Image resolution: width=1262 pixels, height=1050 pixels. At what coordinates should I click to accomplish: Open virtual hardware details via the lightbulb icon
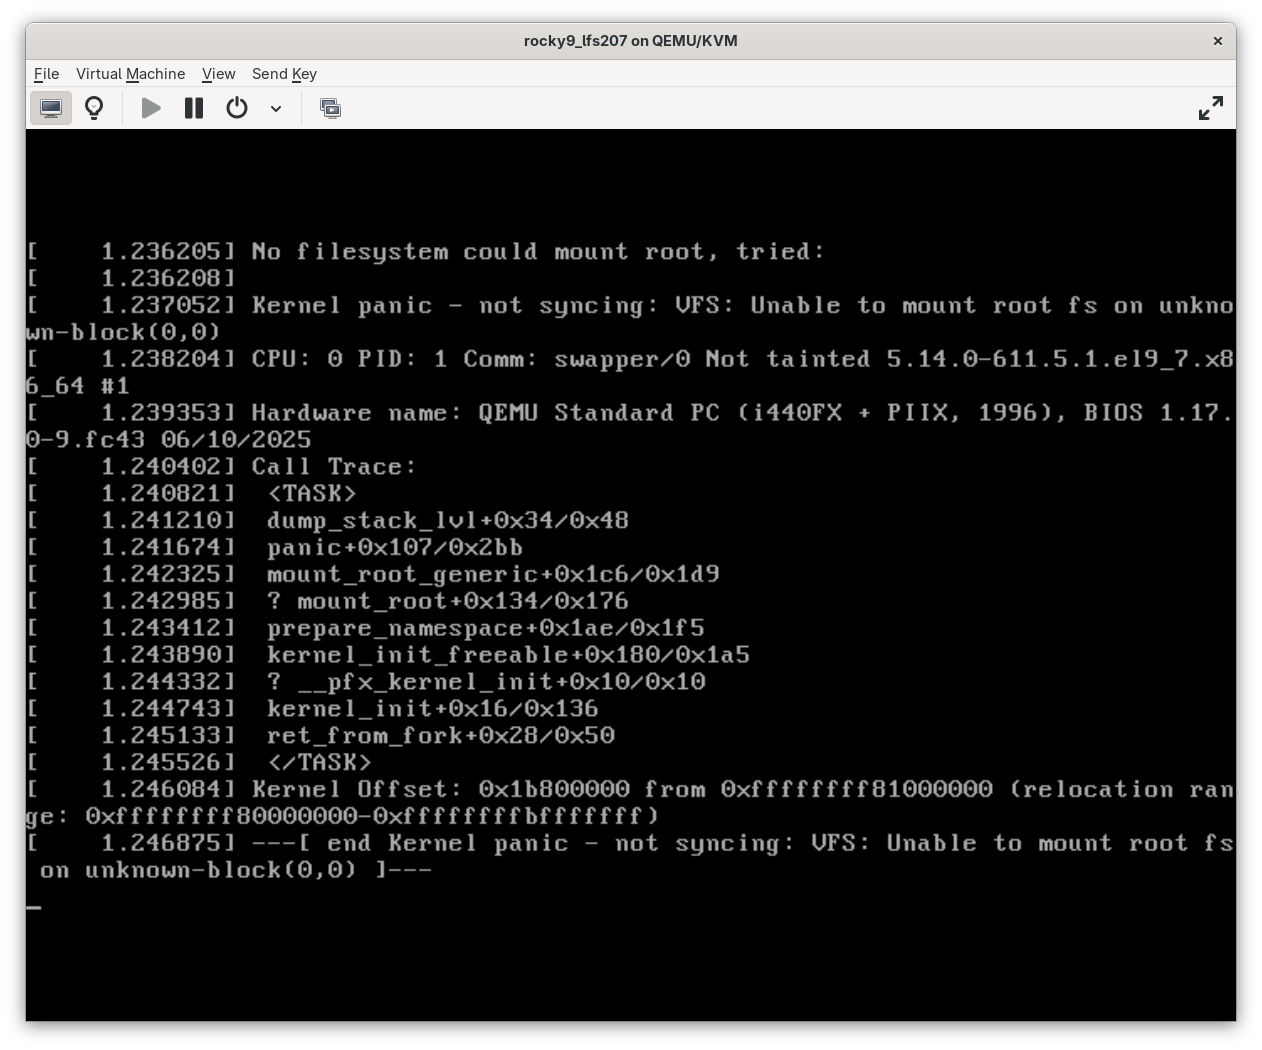[94, 108]
